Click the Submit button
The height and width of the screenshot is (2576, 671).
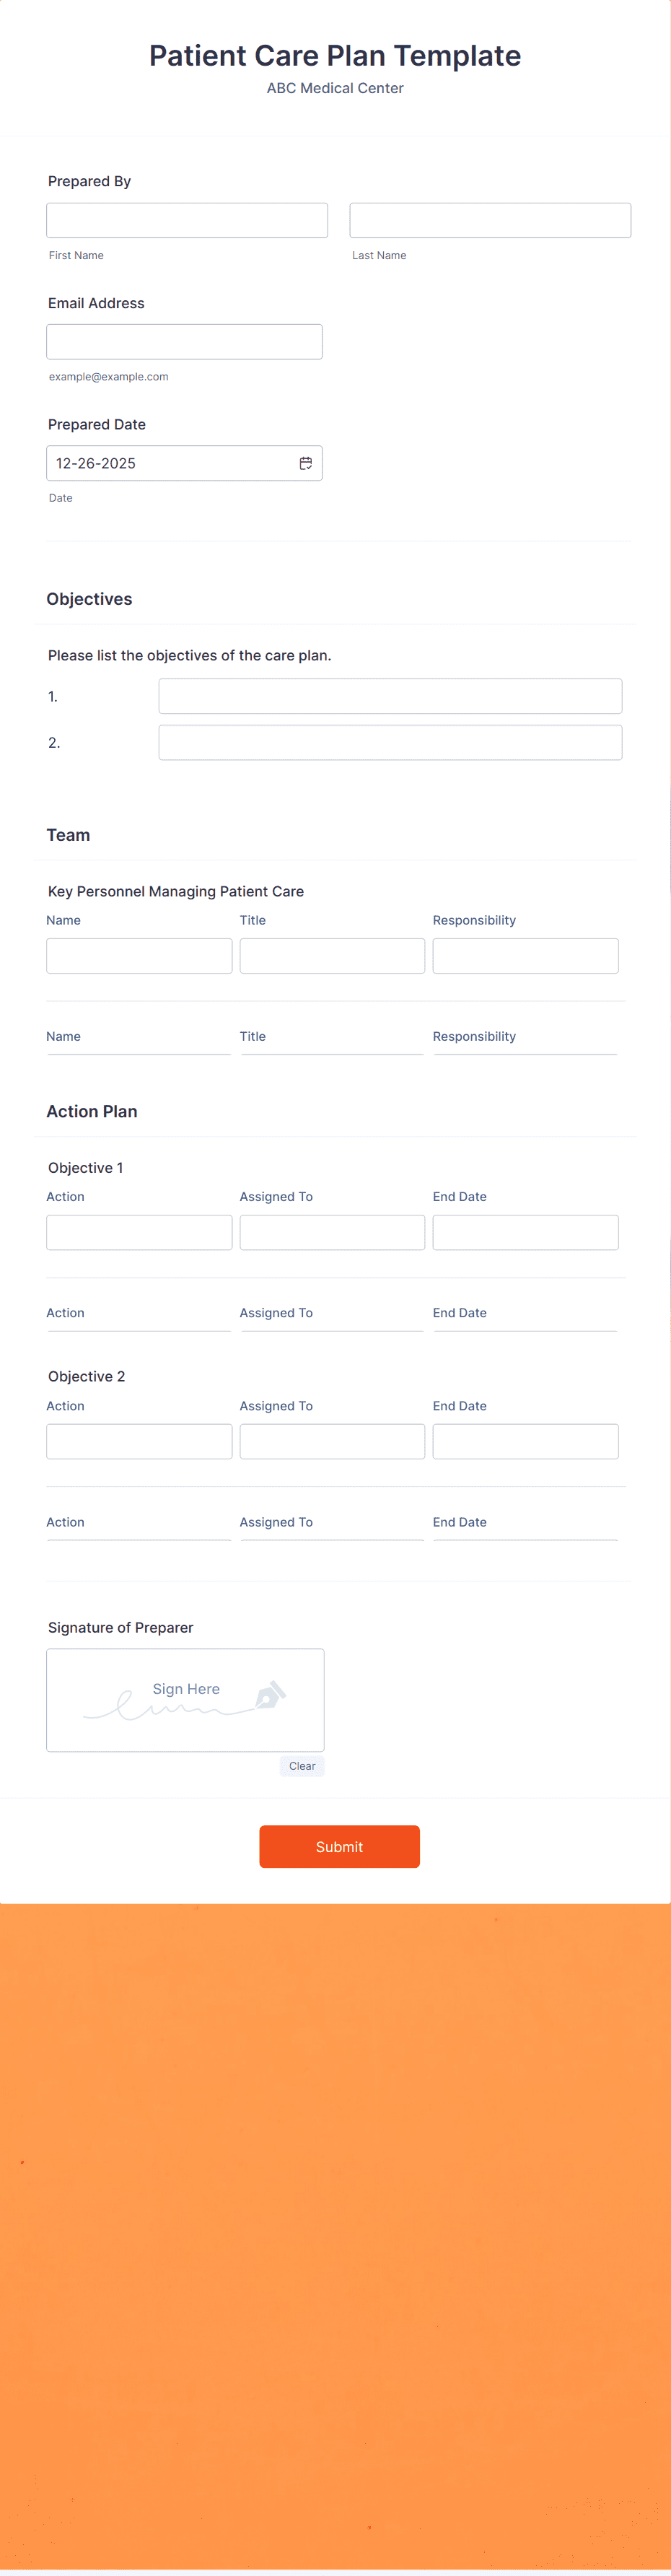339,1846
